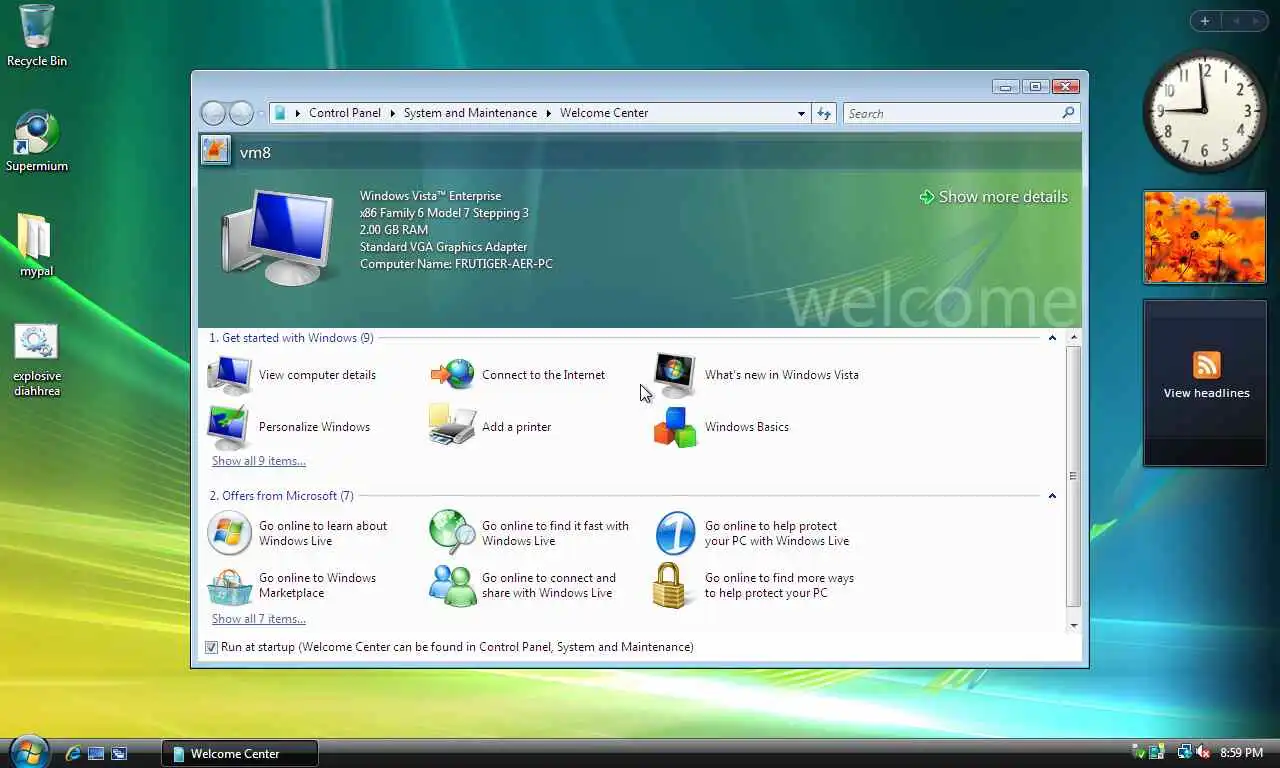The height and width of the screenshot is (768, 1280).
Task: Click the green arrow beside Show more details
Action: [927, 197]
